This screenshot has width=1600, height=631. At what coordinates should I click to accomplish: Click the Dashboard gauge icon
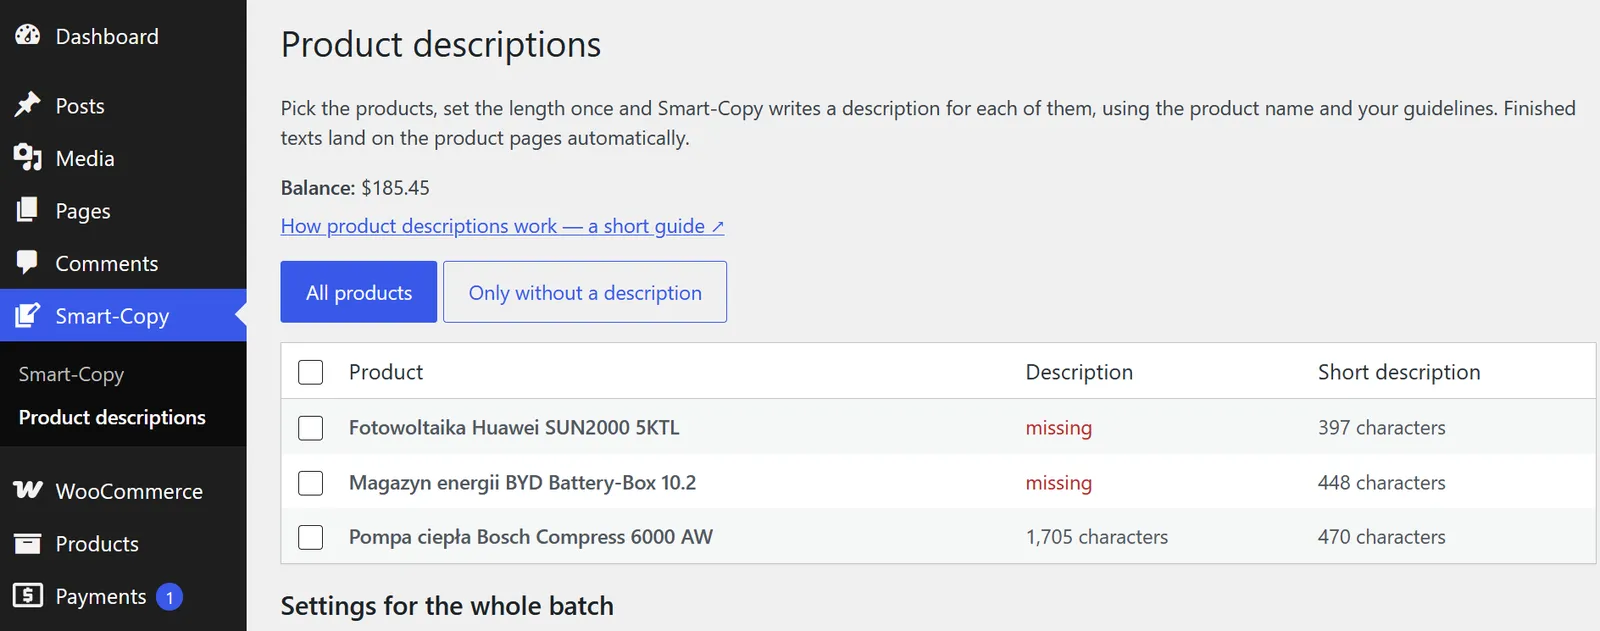point(28,35)
